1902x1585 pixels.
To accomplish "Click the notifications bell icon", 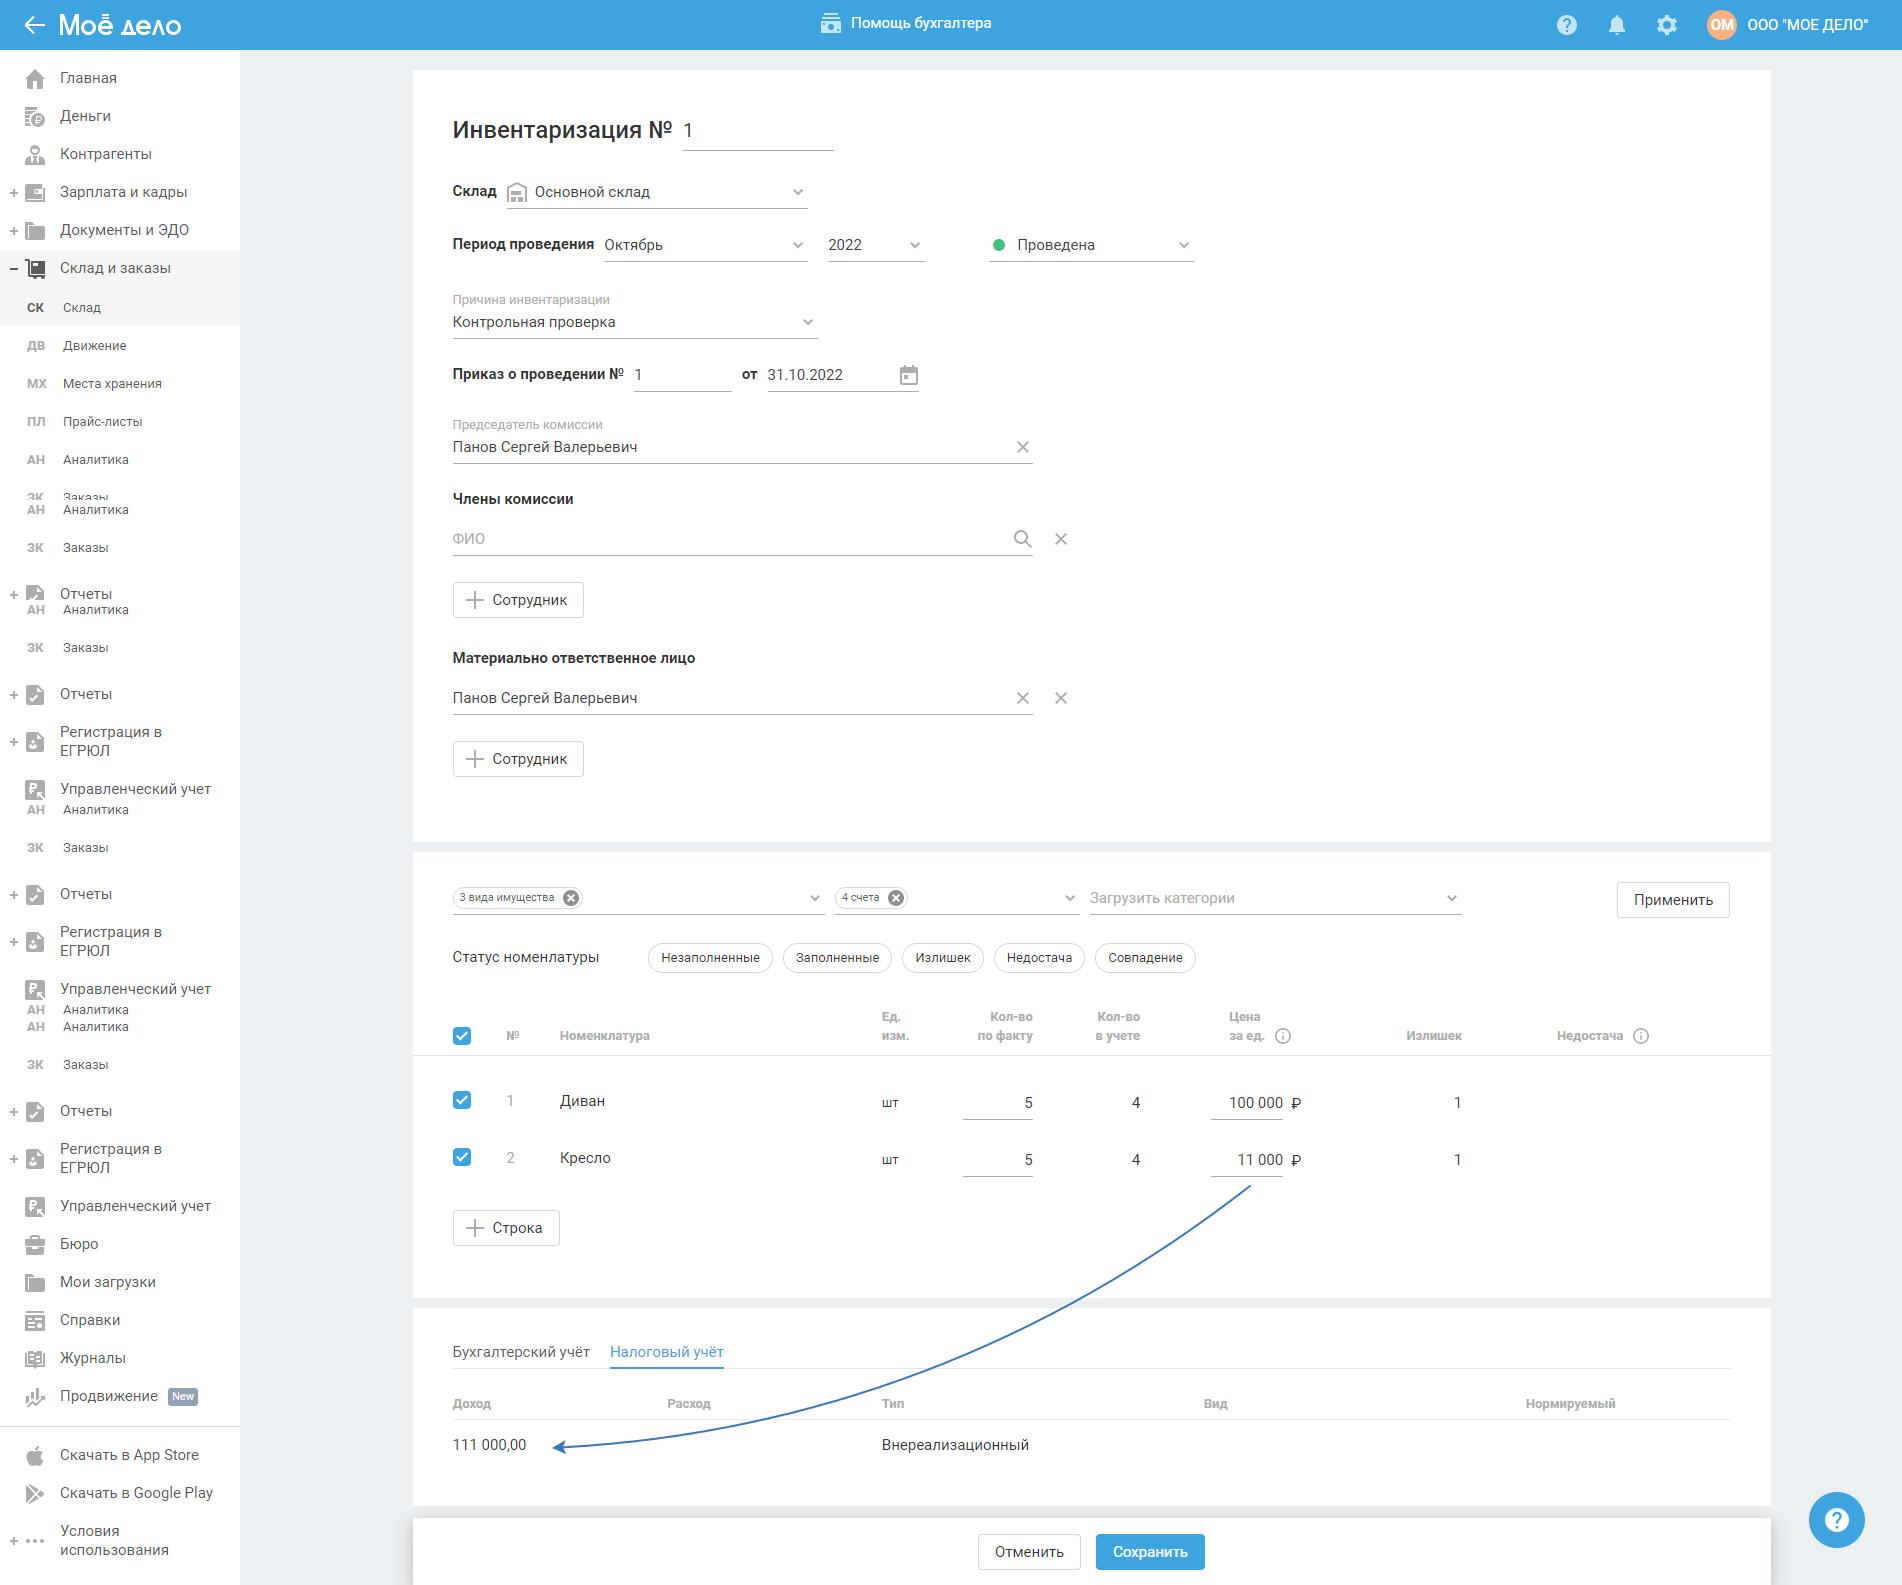I will point(1616,25).
